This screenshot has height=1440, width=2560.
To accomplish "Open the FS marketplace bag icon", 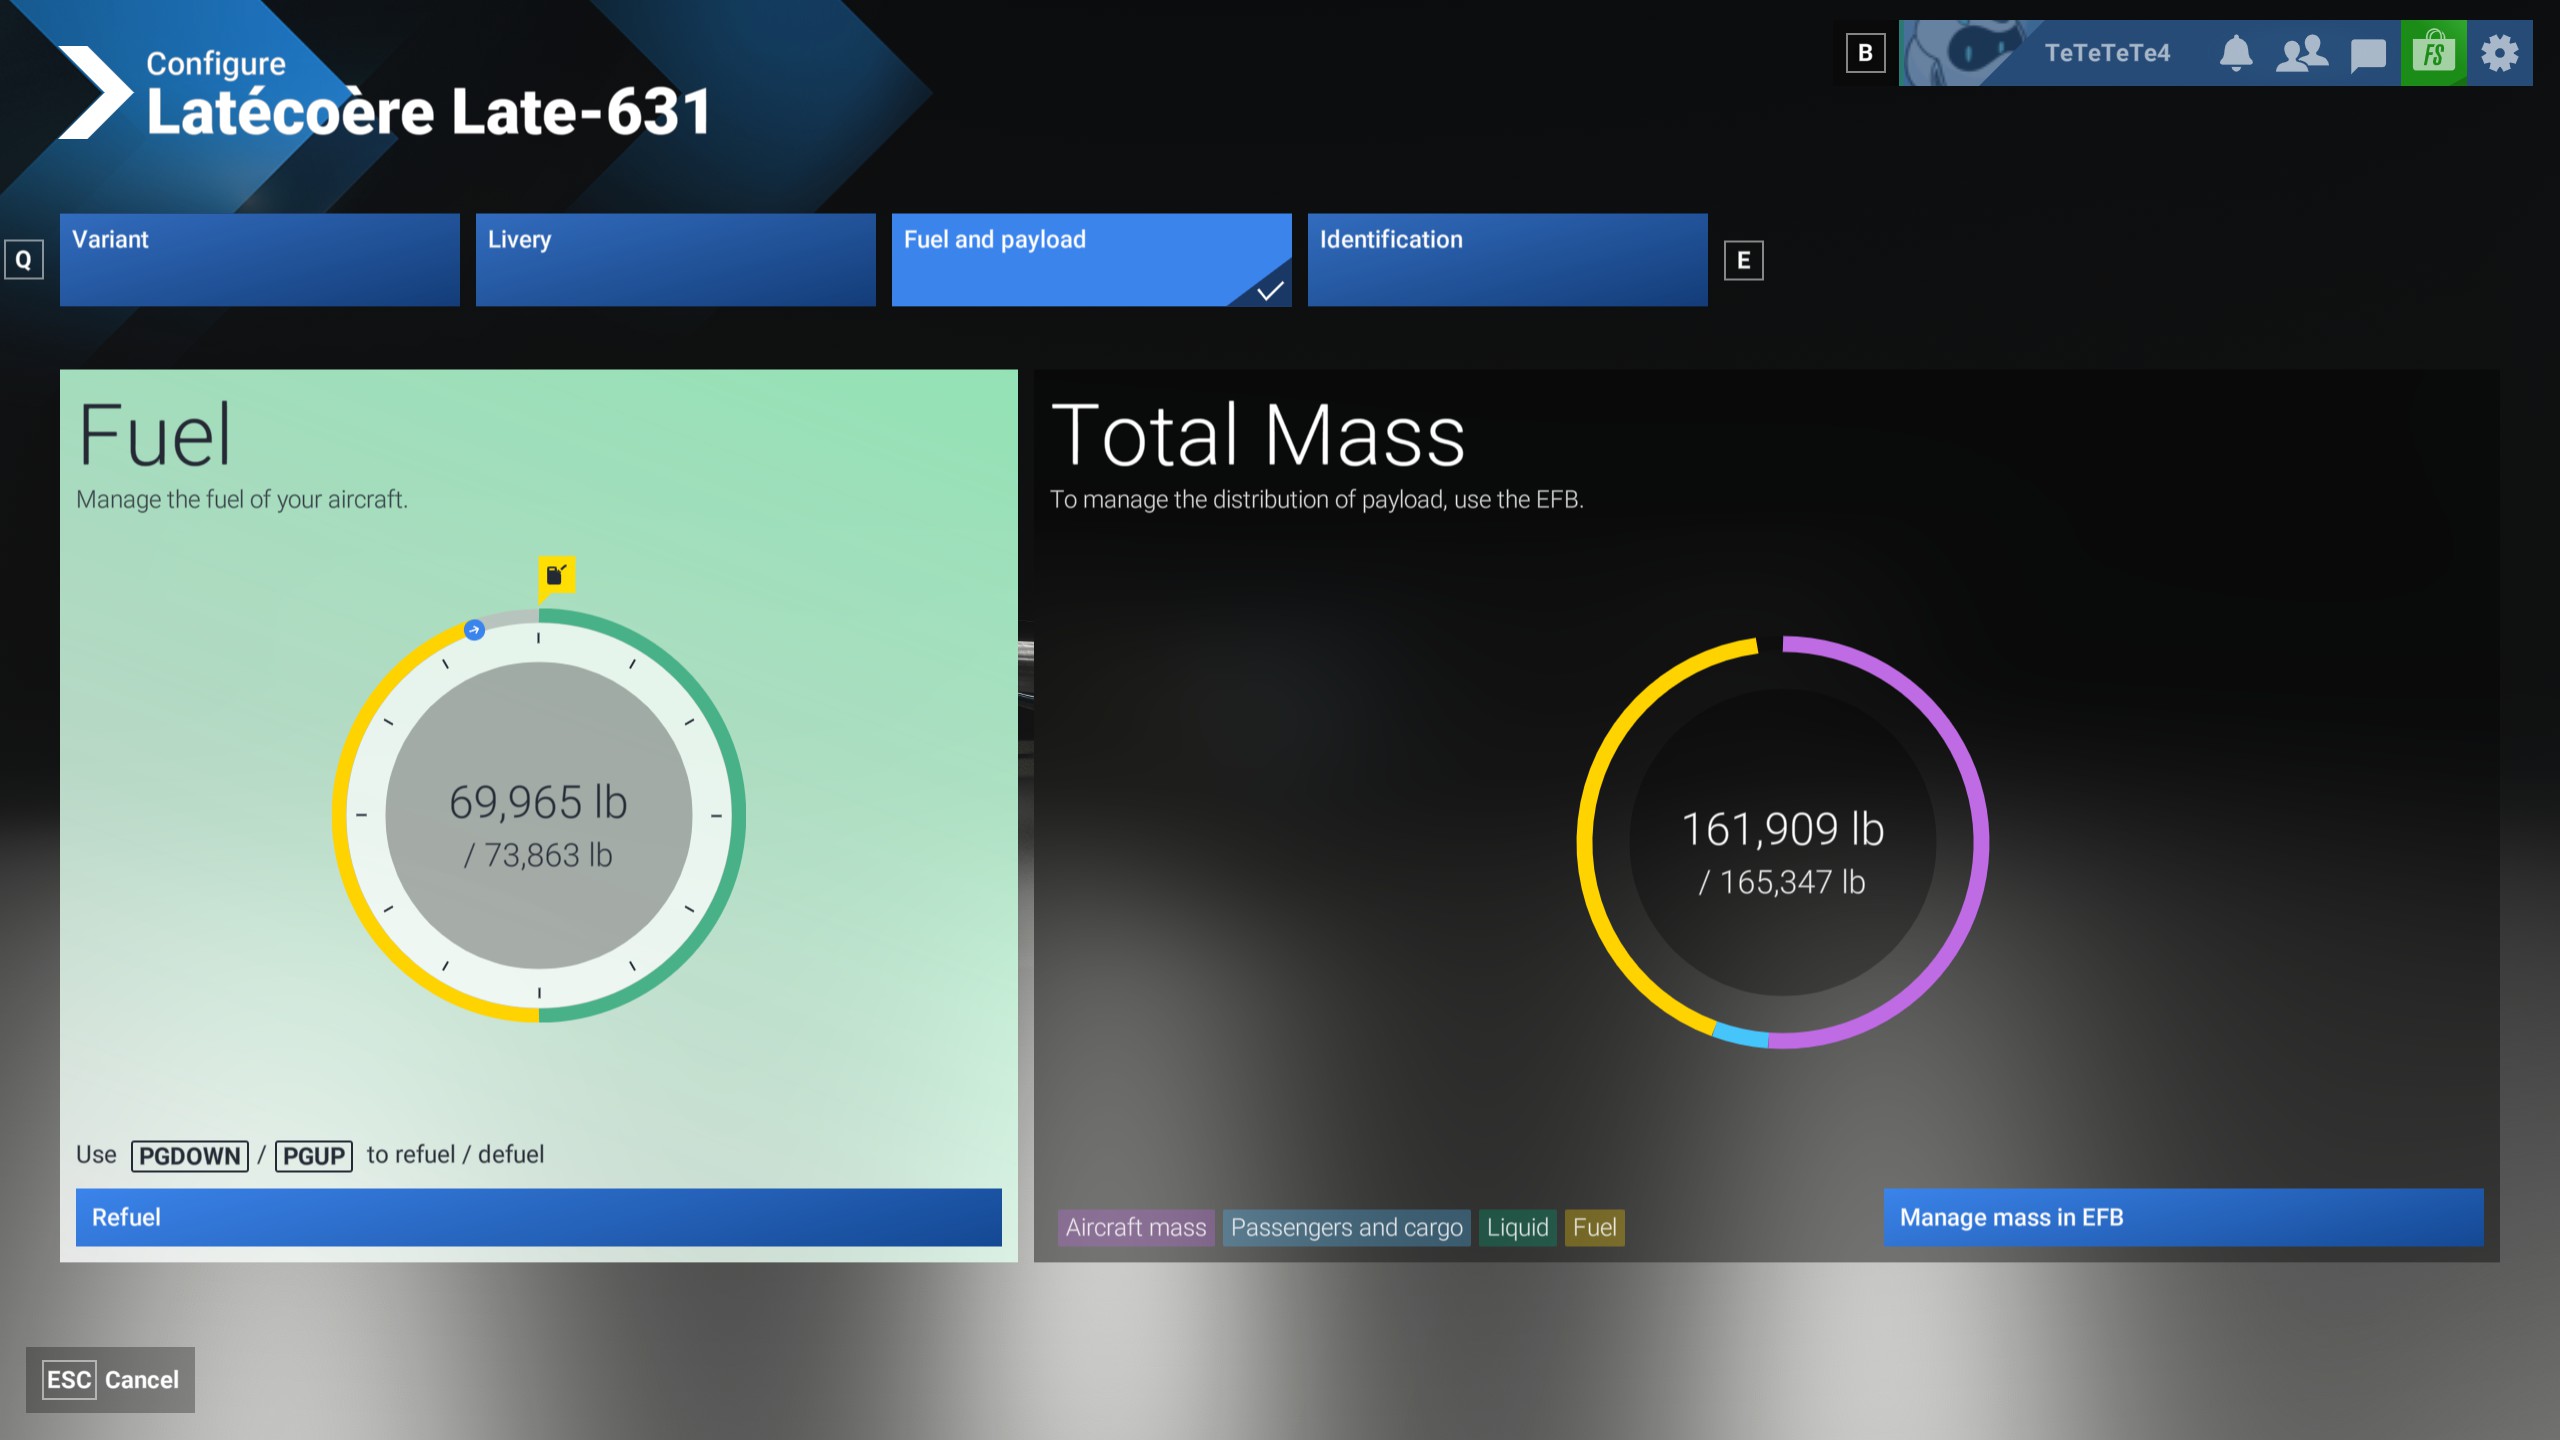I will click(x=2433, y=53).
